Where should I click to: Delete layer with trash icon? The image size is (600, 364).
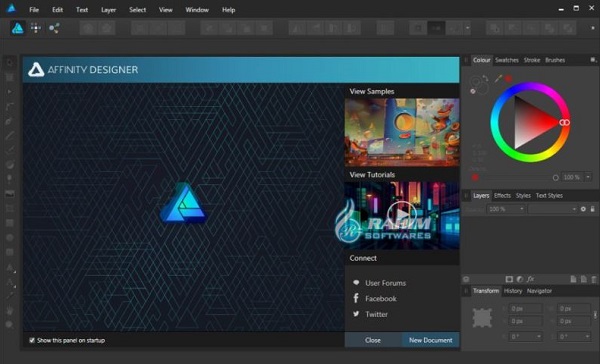(x=594, y=279)
